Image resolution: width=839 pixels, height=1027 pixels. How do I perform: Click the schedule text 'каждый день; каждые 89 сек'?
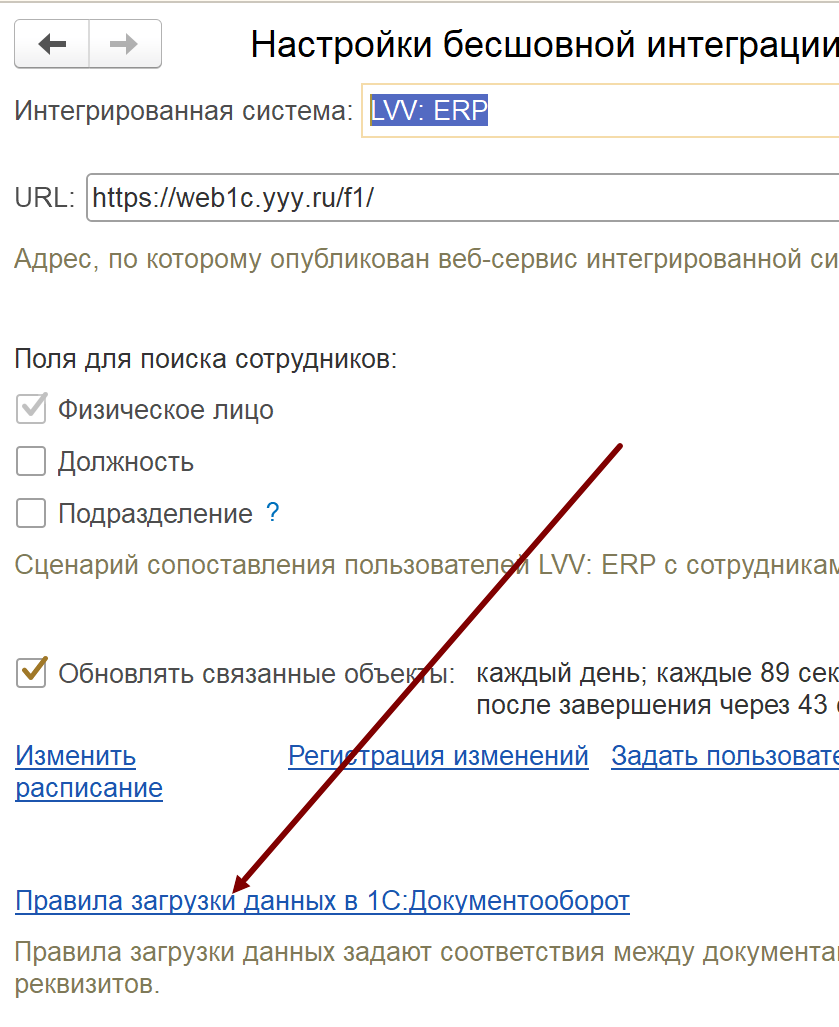click(657, 672)
